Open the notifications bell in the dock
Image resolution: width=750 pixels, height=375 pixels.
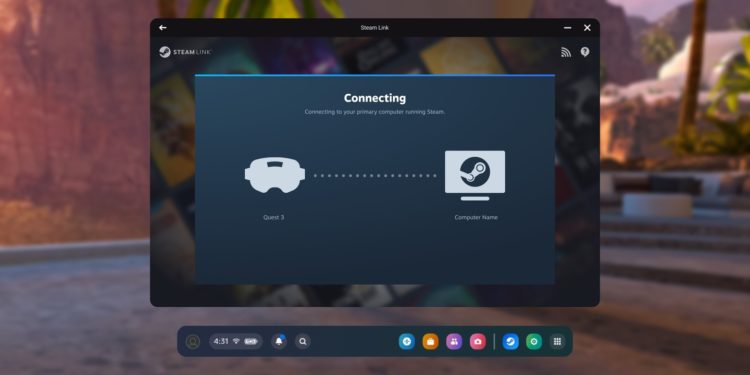[x=279, y=342]
